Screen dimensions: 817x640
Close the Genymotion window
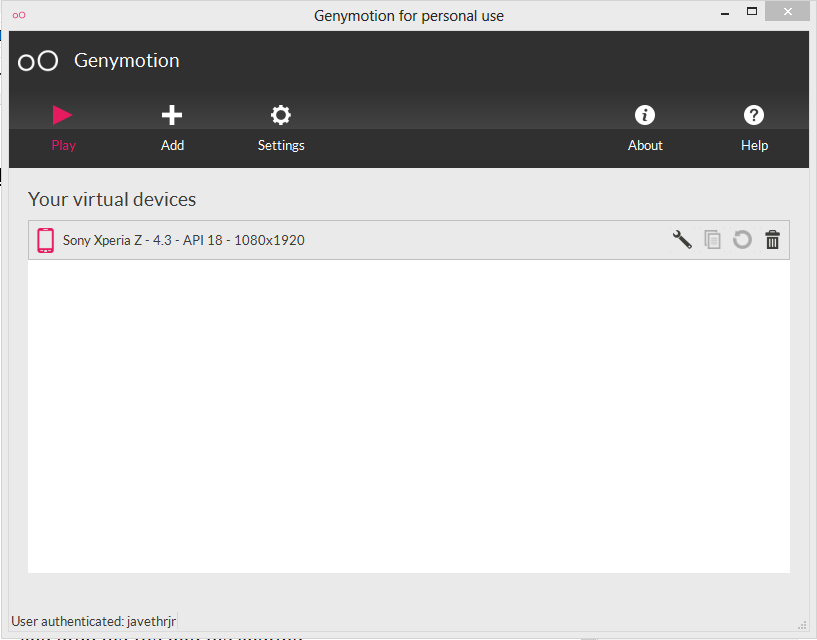787,11
